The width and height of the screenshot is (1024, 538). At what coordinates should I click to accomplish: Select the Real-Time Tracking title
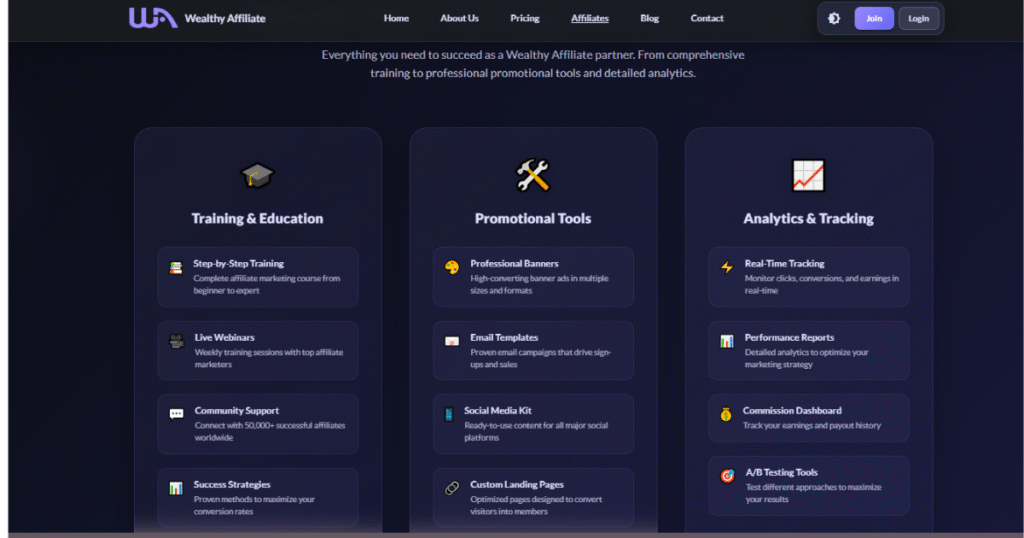click(784, 264)
